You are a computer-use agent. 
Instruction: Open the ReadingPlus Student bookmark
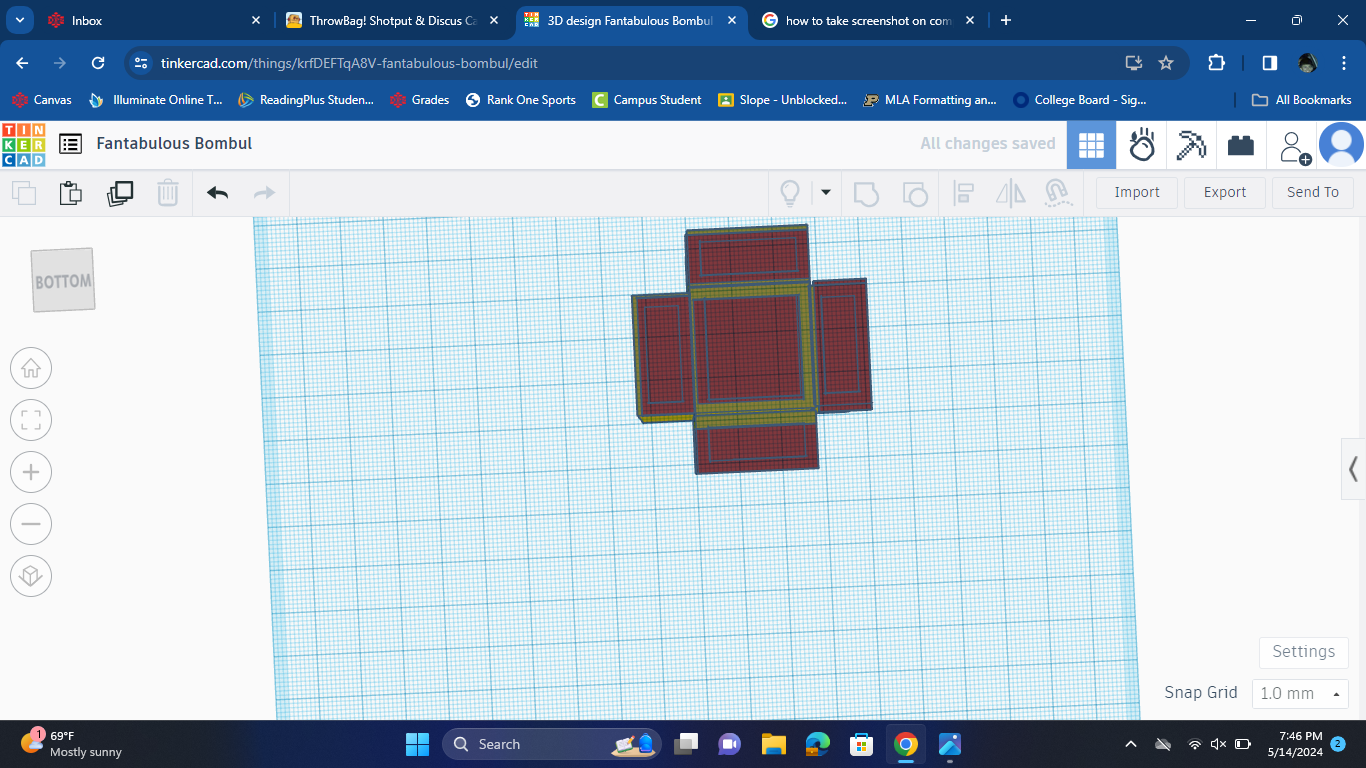(305, 100)
